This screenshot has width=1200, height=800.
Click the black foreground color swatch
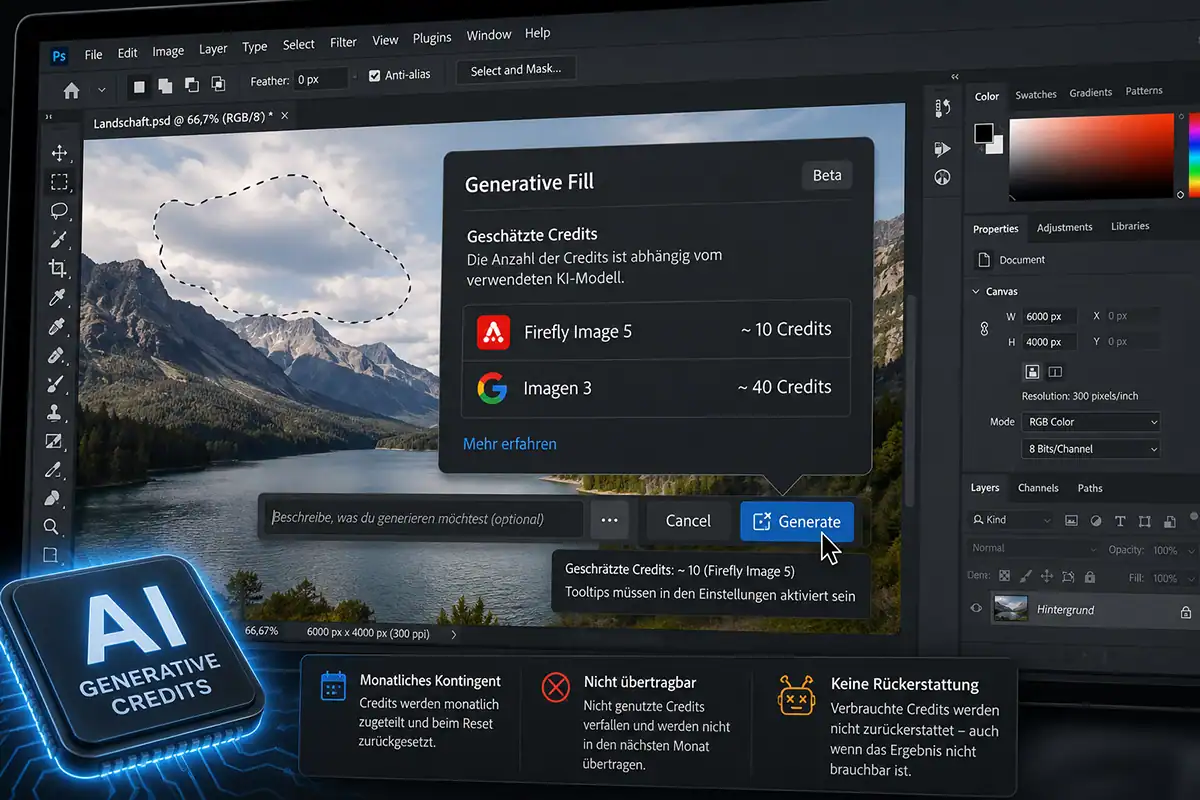[984, 133]
